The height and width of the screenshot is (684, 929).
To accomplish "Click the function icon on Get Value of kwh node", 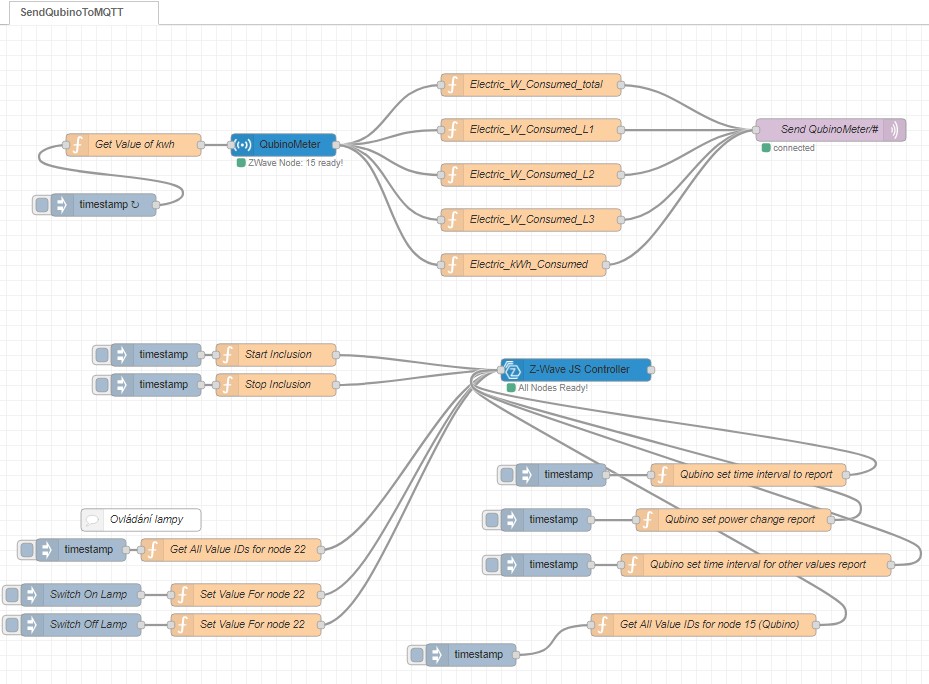I will coord(77,145).
